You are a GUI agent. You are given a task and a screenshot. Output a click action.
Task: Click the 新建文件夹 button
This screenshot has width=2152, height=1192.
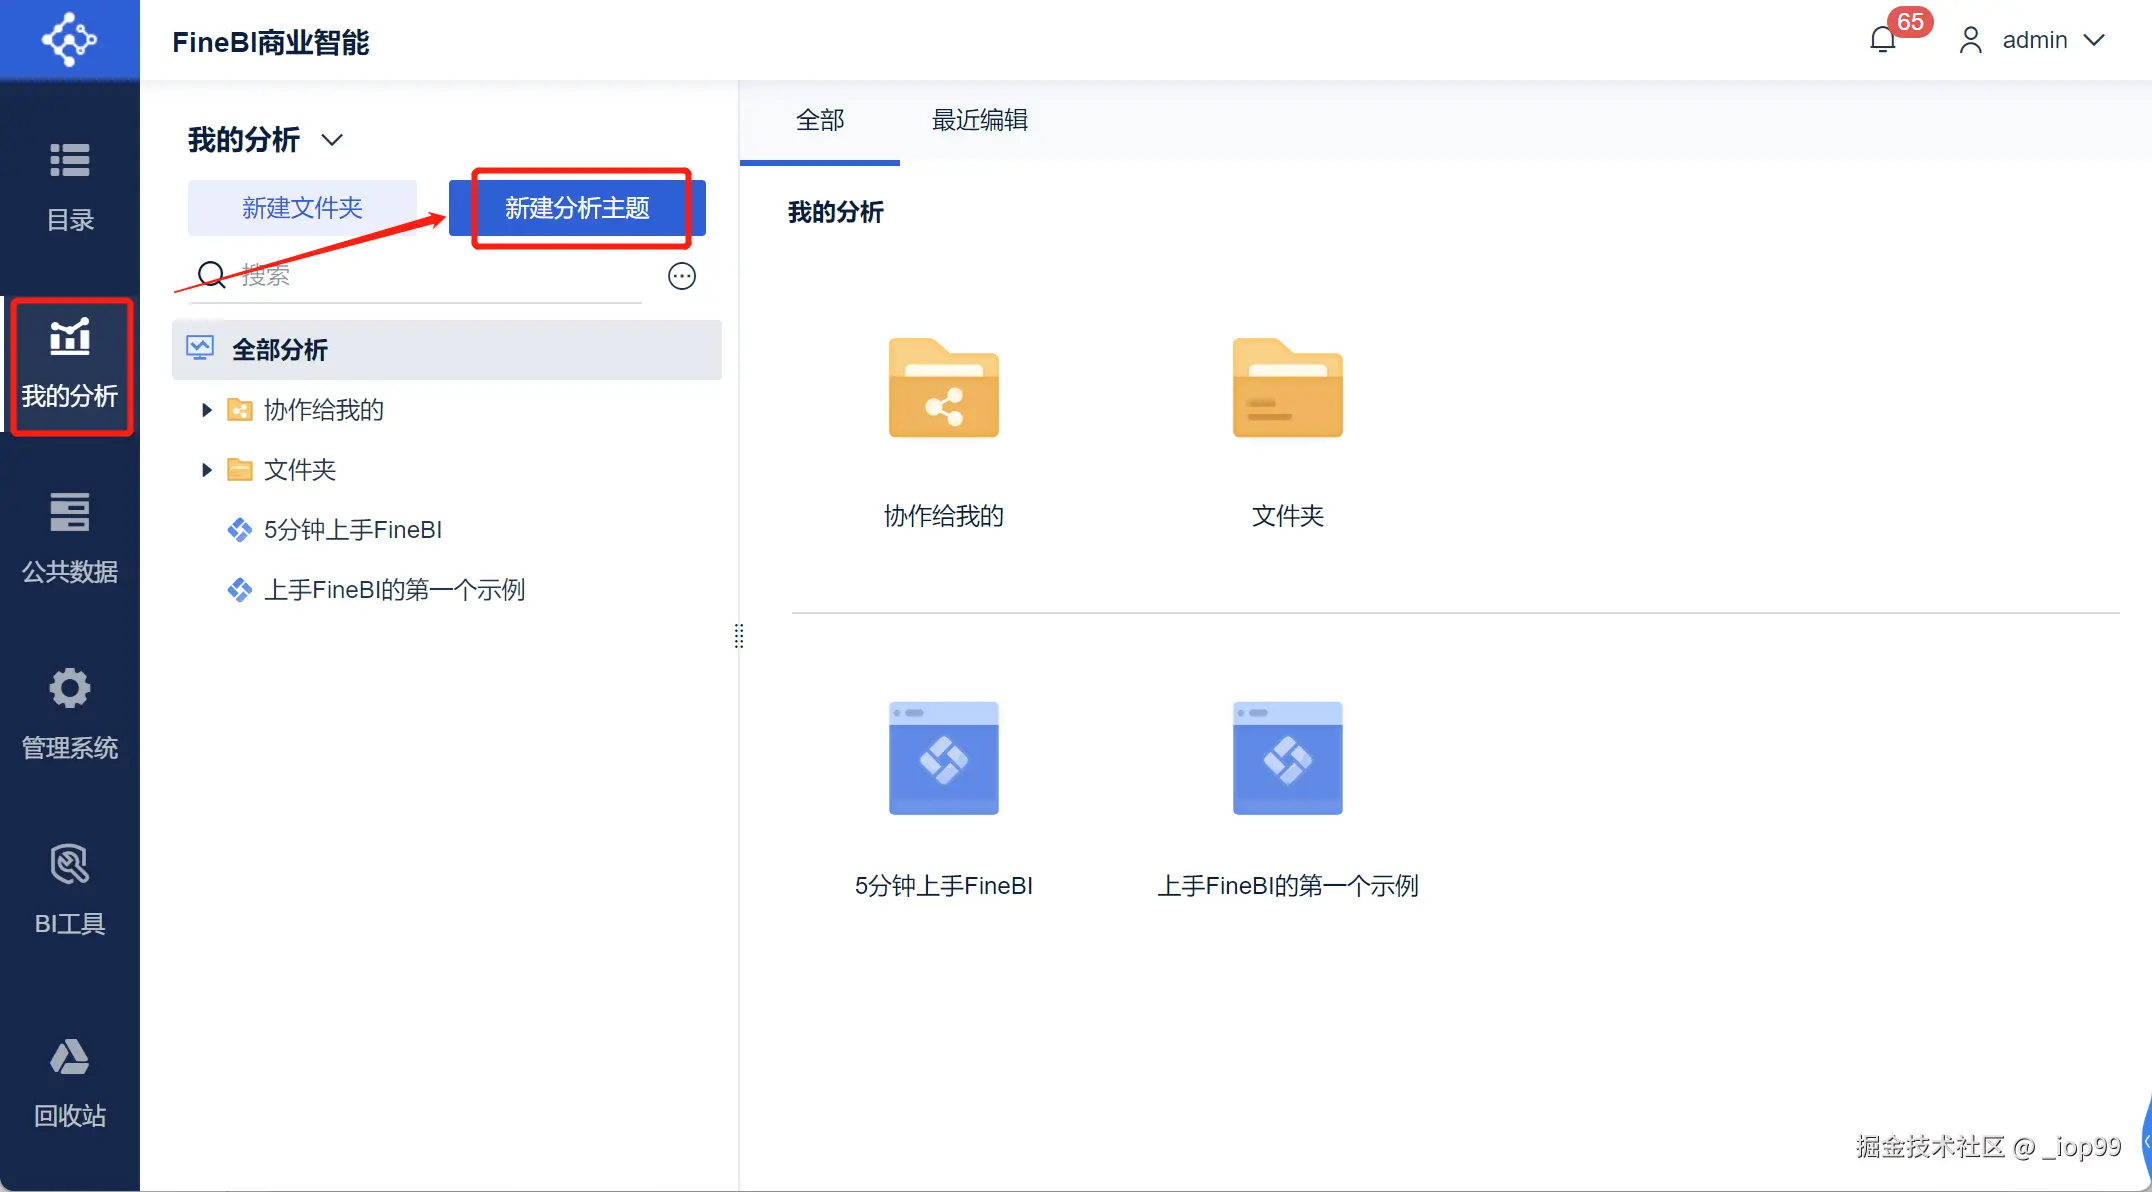302,208
